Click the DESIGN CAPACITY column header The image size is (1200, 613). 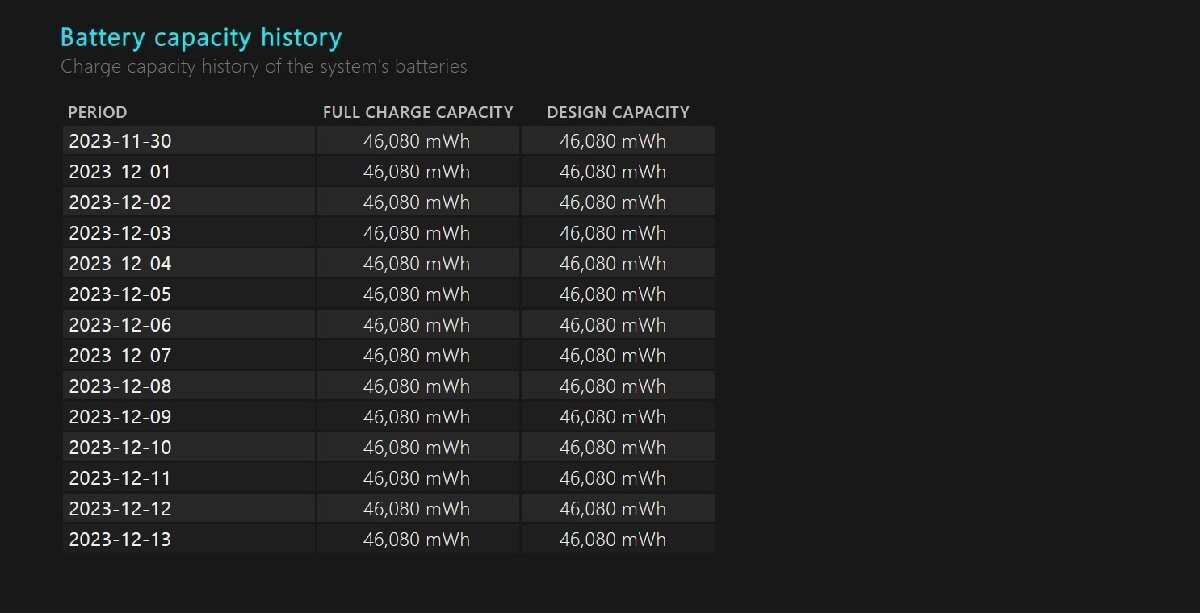pyautogui.click(x=618, y=112)
